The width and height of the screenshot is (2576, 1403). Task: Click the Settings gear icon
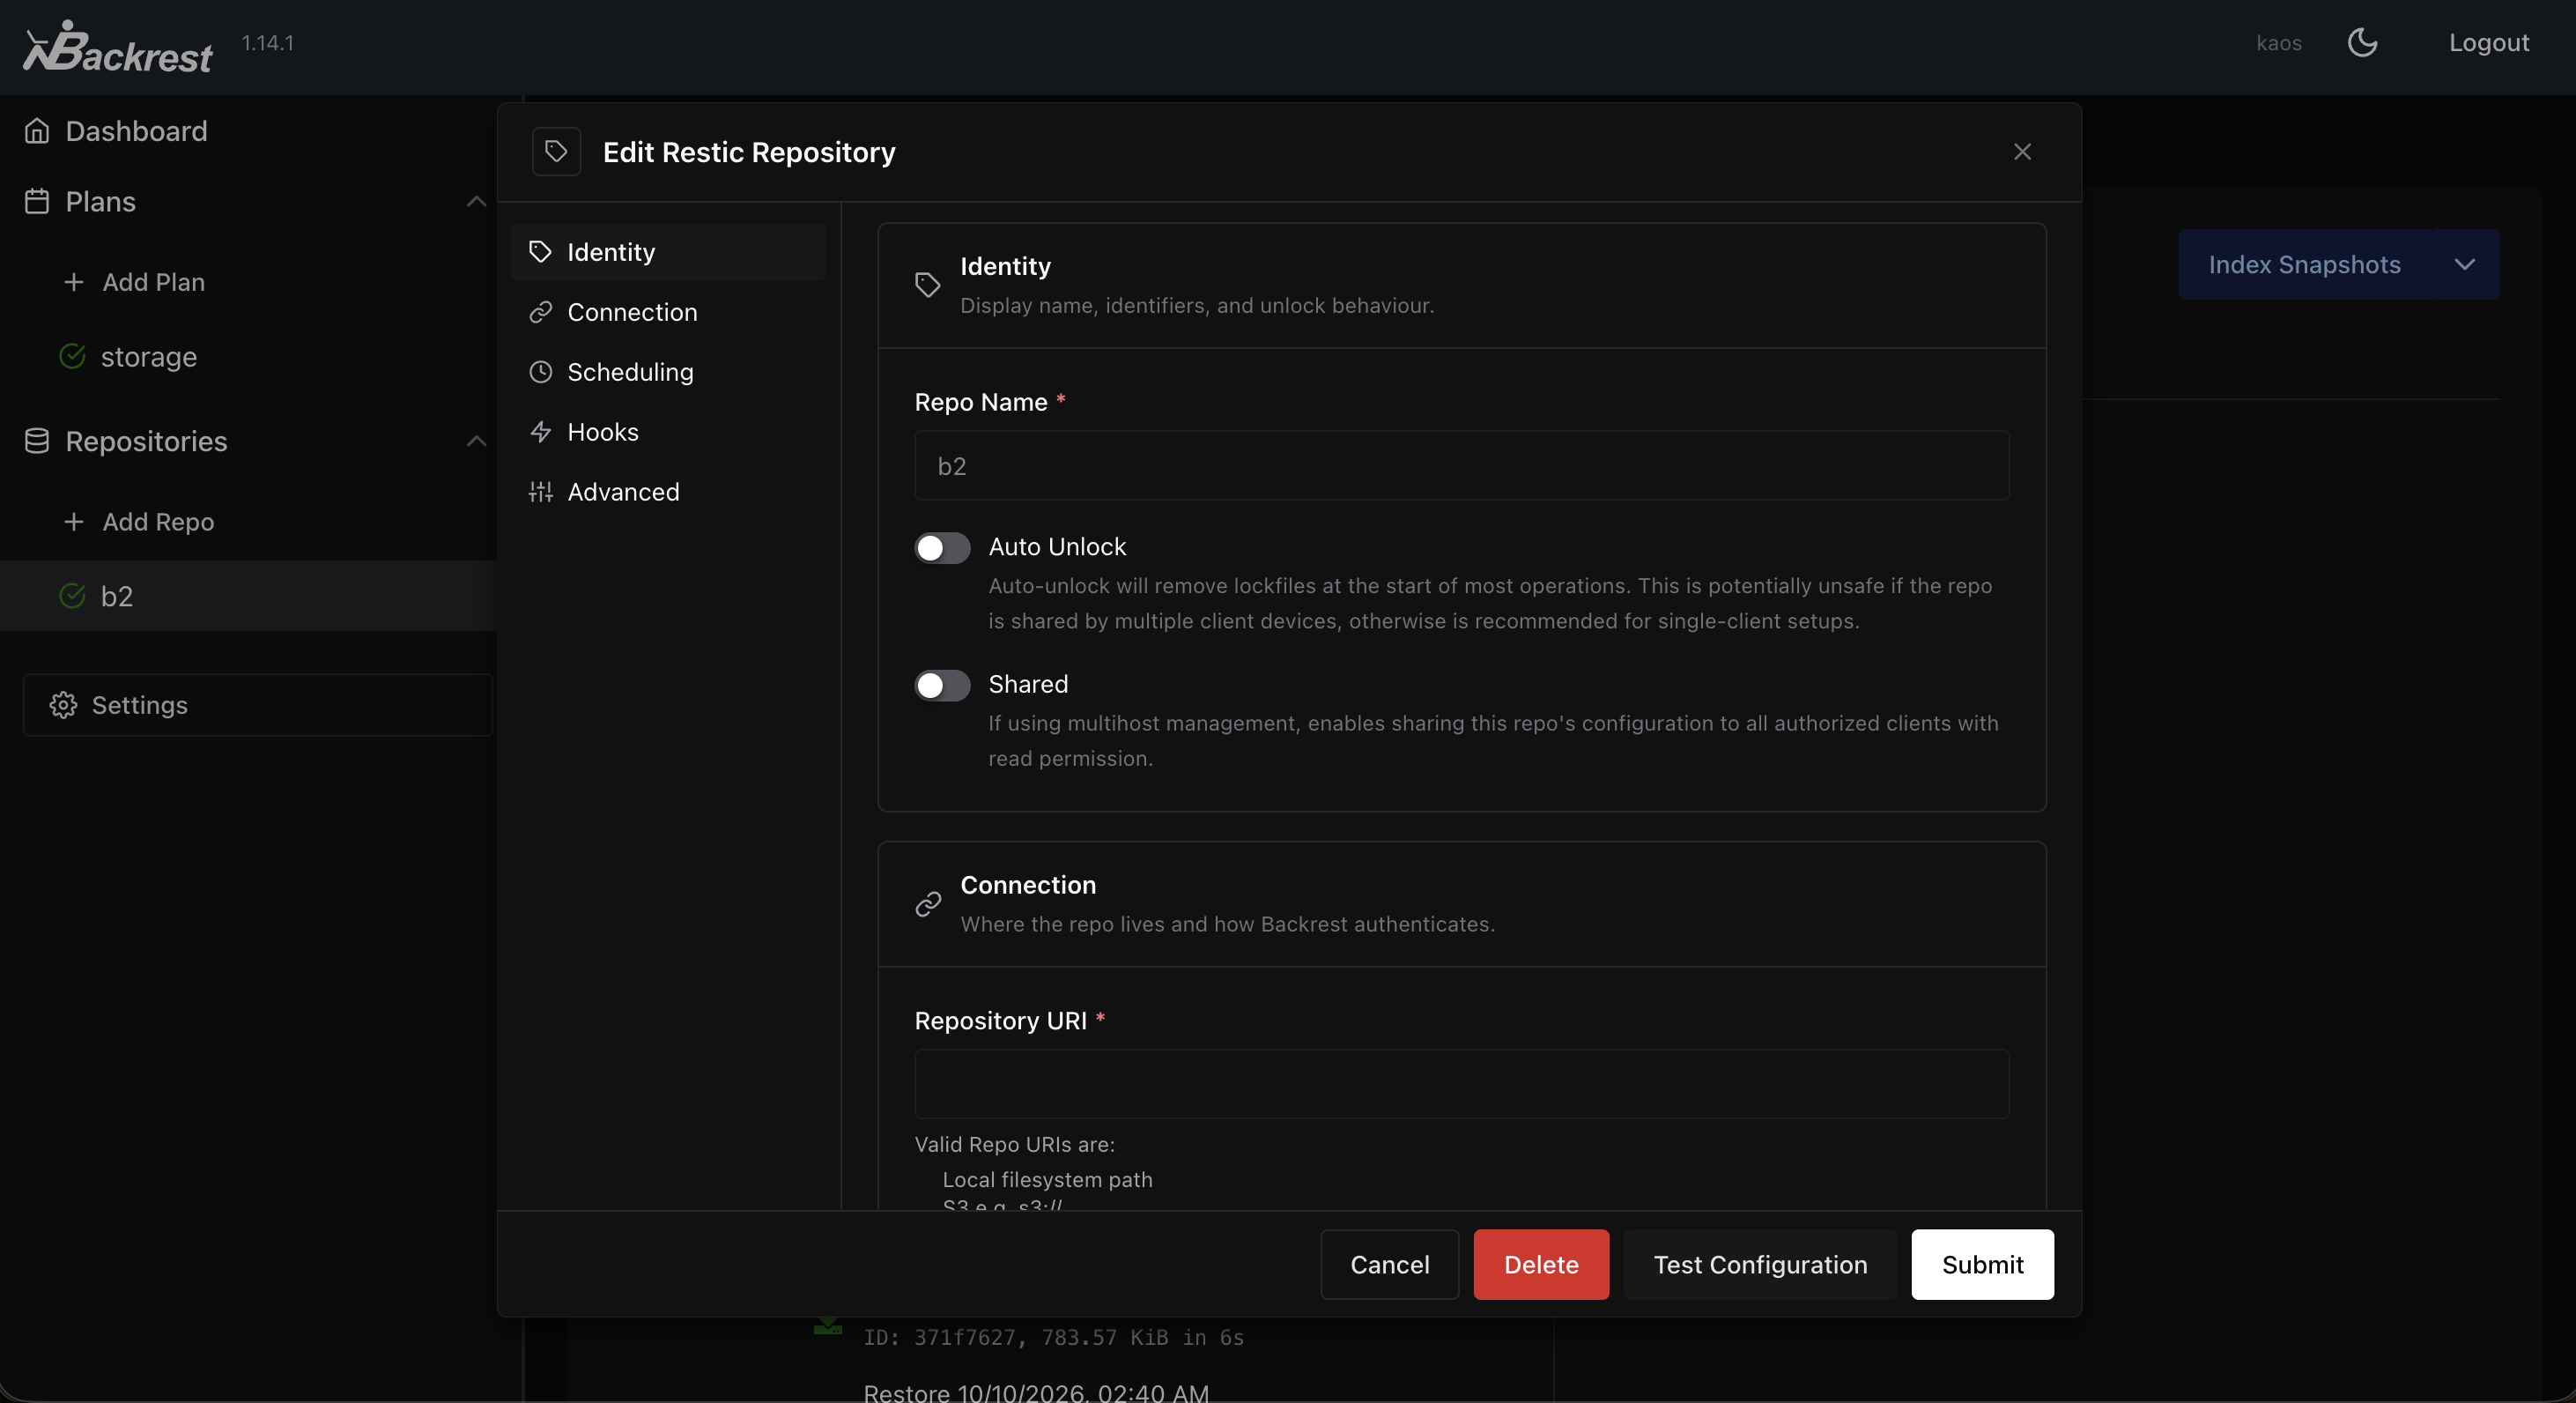[63, 705]
